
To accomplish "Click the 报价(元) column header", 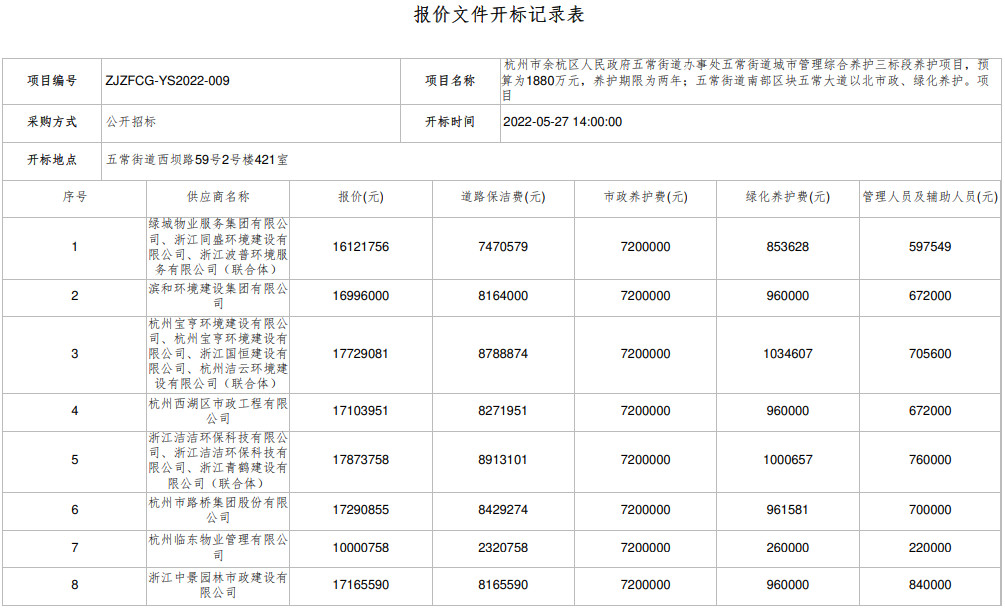I will pyautogui.click(x=360, y=197).
